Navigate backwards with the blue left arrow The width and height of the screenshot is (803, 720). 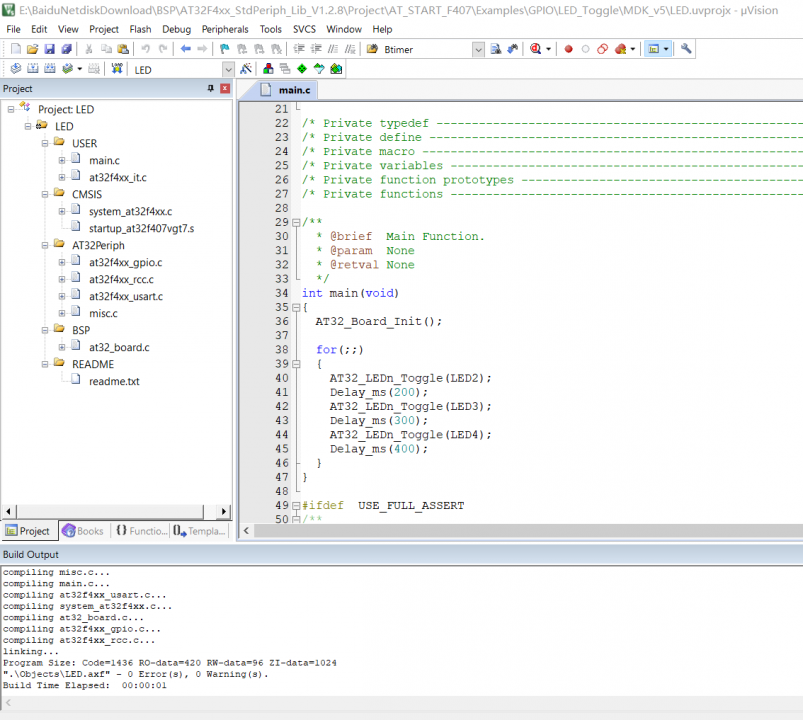coord(185,49)
